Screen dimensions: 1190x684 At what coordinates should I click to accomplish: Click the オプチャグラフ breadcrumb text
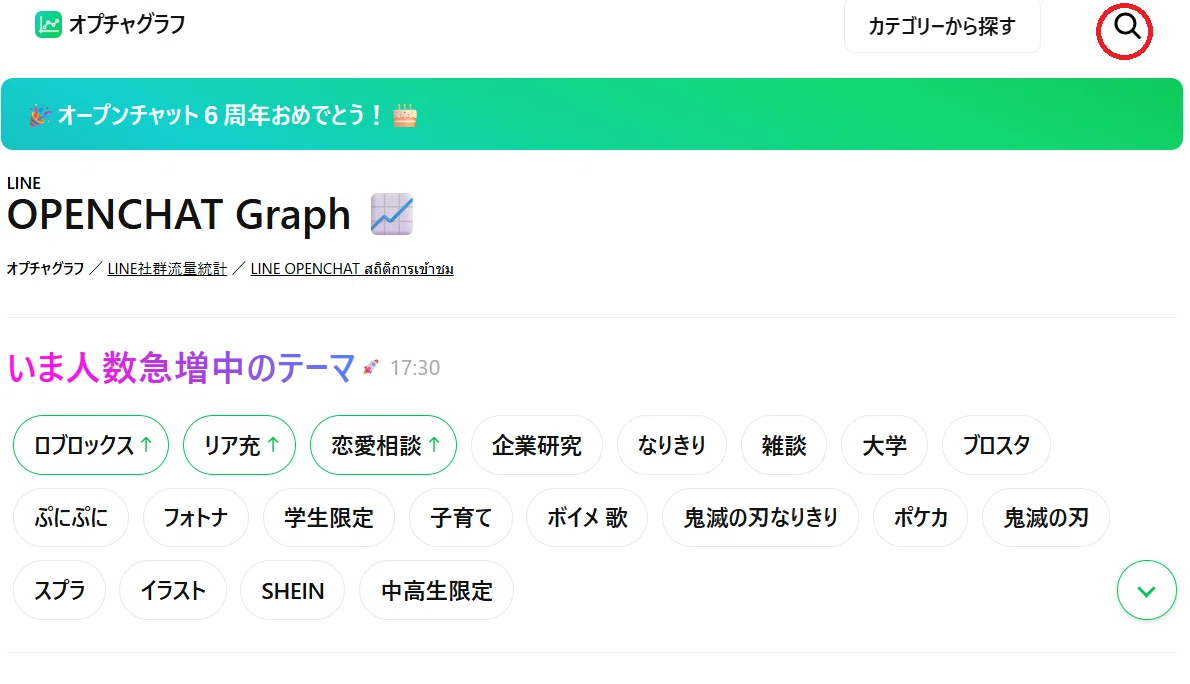46,269
